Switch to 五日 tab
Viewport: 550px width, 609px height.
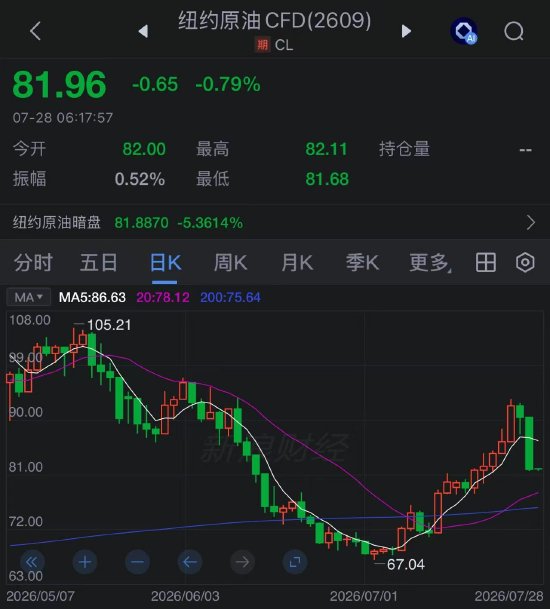99,263
